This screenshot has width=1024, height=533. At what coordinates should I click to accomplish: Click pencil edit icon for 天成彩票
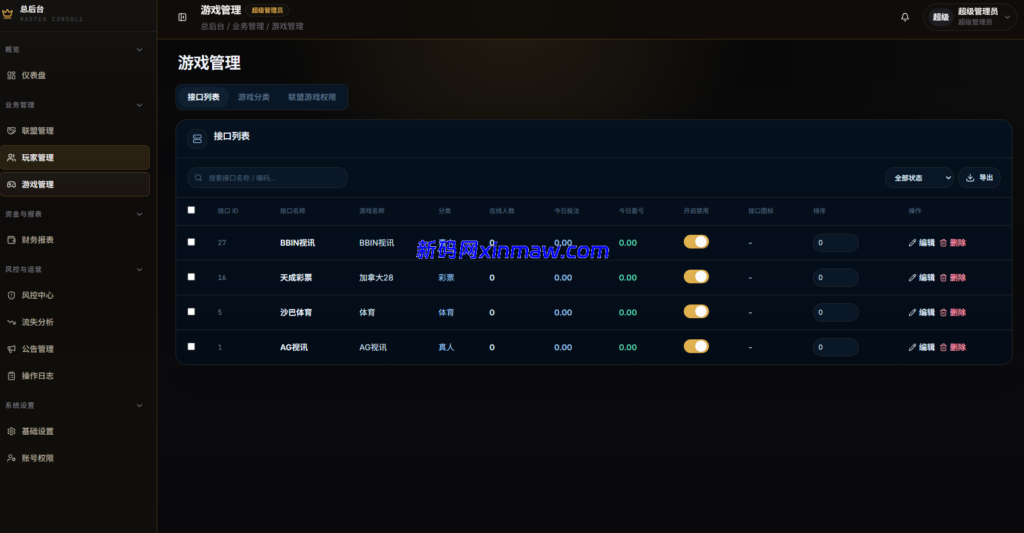point(912,278)
